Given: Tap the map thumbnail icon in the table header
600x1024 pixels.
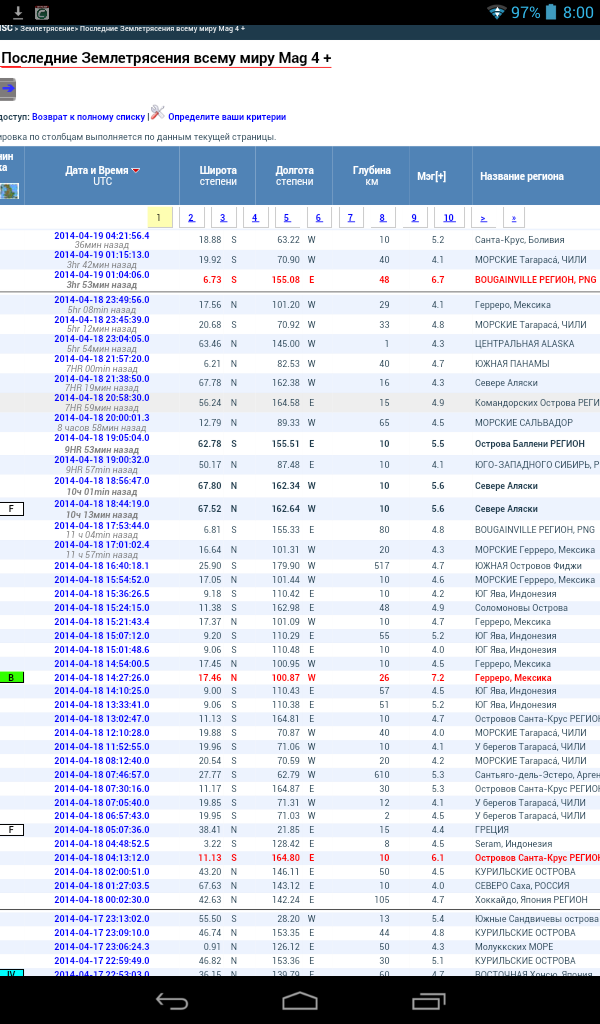Looking at the screenshot, I should point(9,191).
